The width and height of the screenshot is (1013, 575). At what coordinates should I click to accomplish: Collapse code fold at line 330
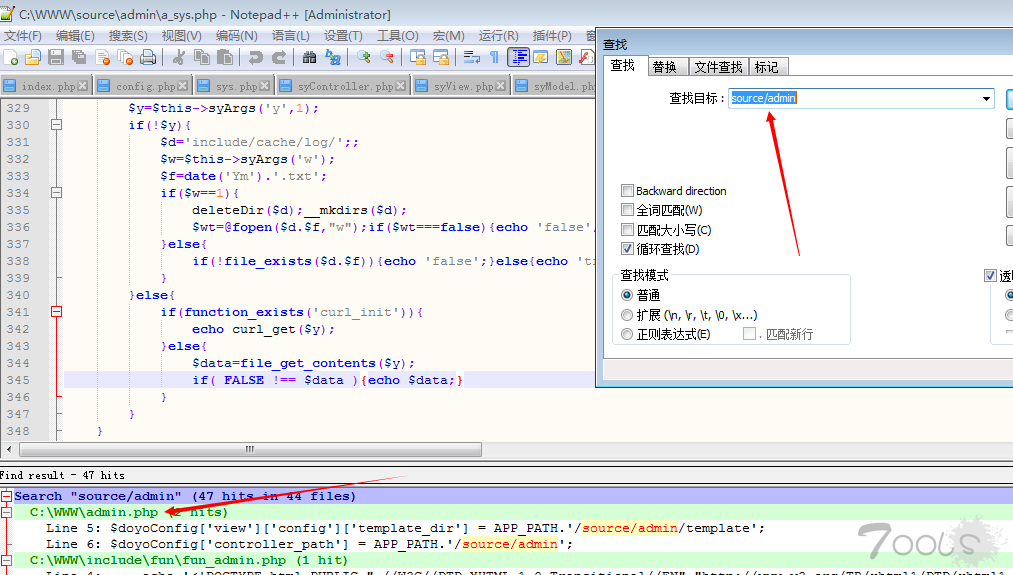point(57,125)
